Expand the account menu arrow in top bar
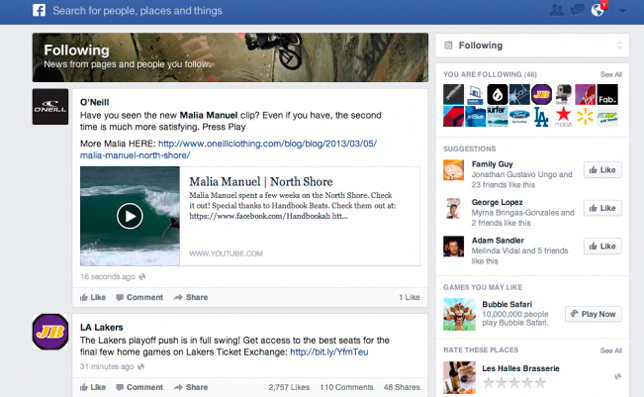 pyautogui.click(x=623, y=11)
